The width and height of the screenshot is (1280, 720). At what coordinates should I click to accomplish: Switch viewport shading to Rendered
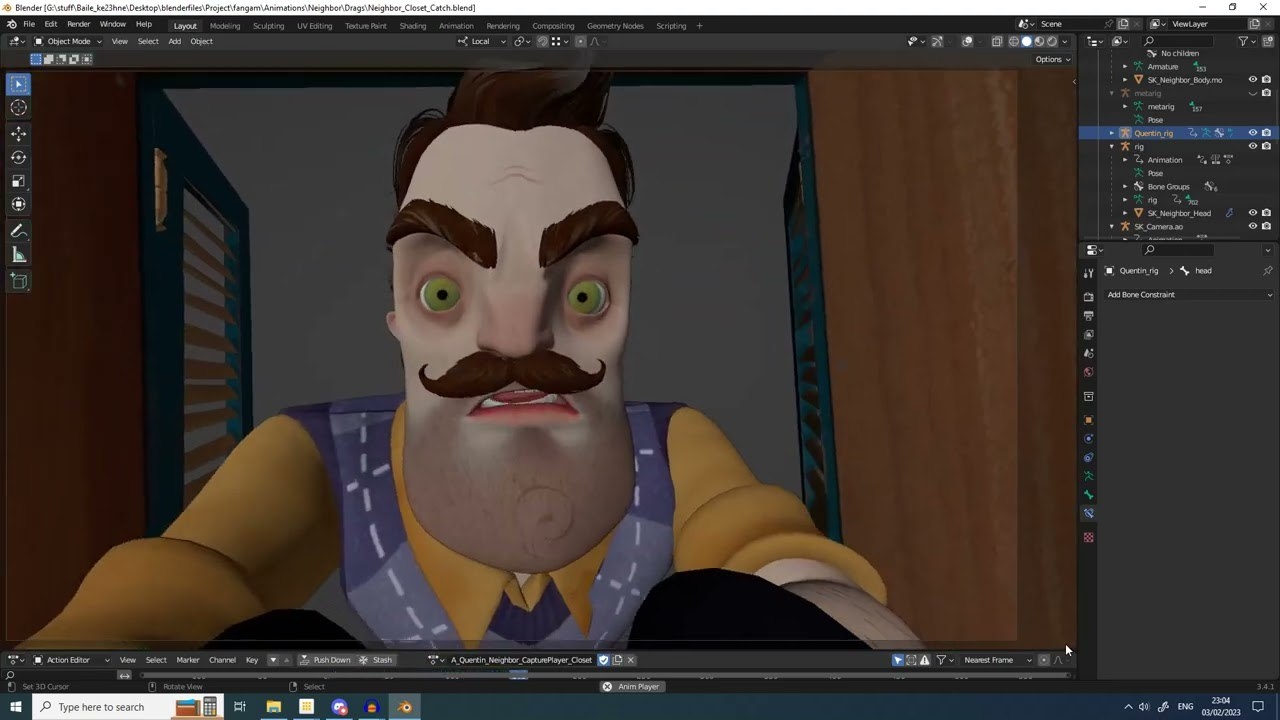click(1052, 41)
